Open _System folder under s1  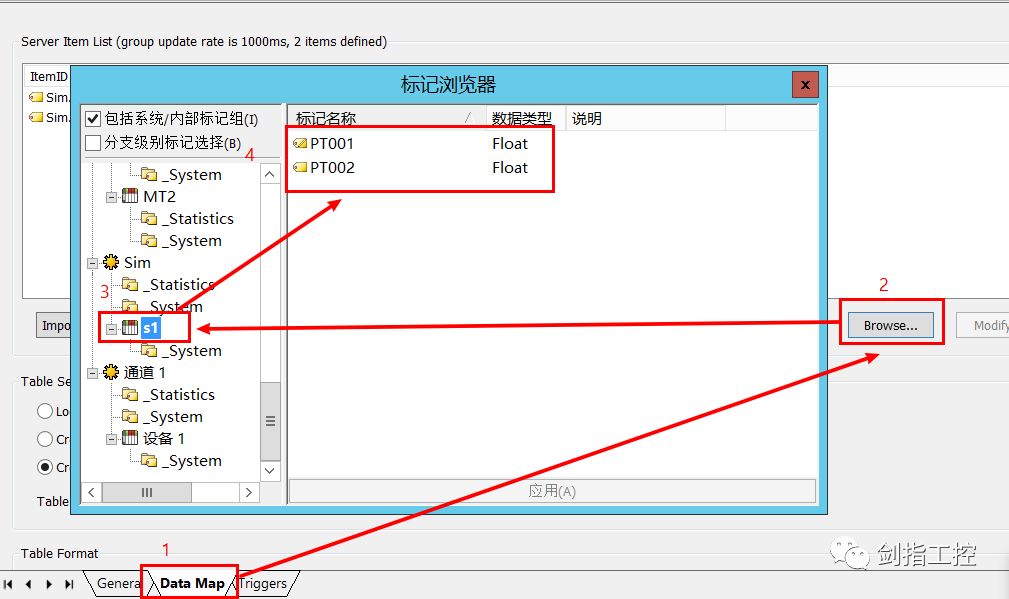[x=149, y=351]
